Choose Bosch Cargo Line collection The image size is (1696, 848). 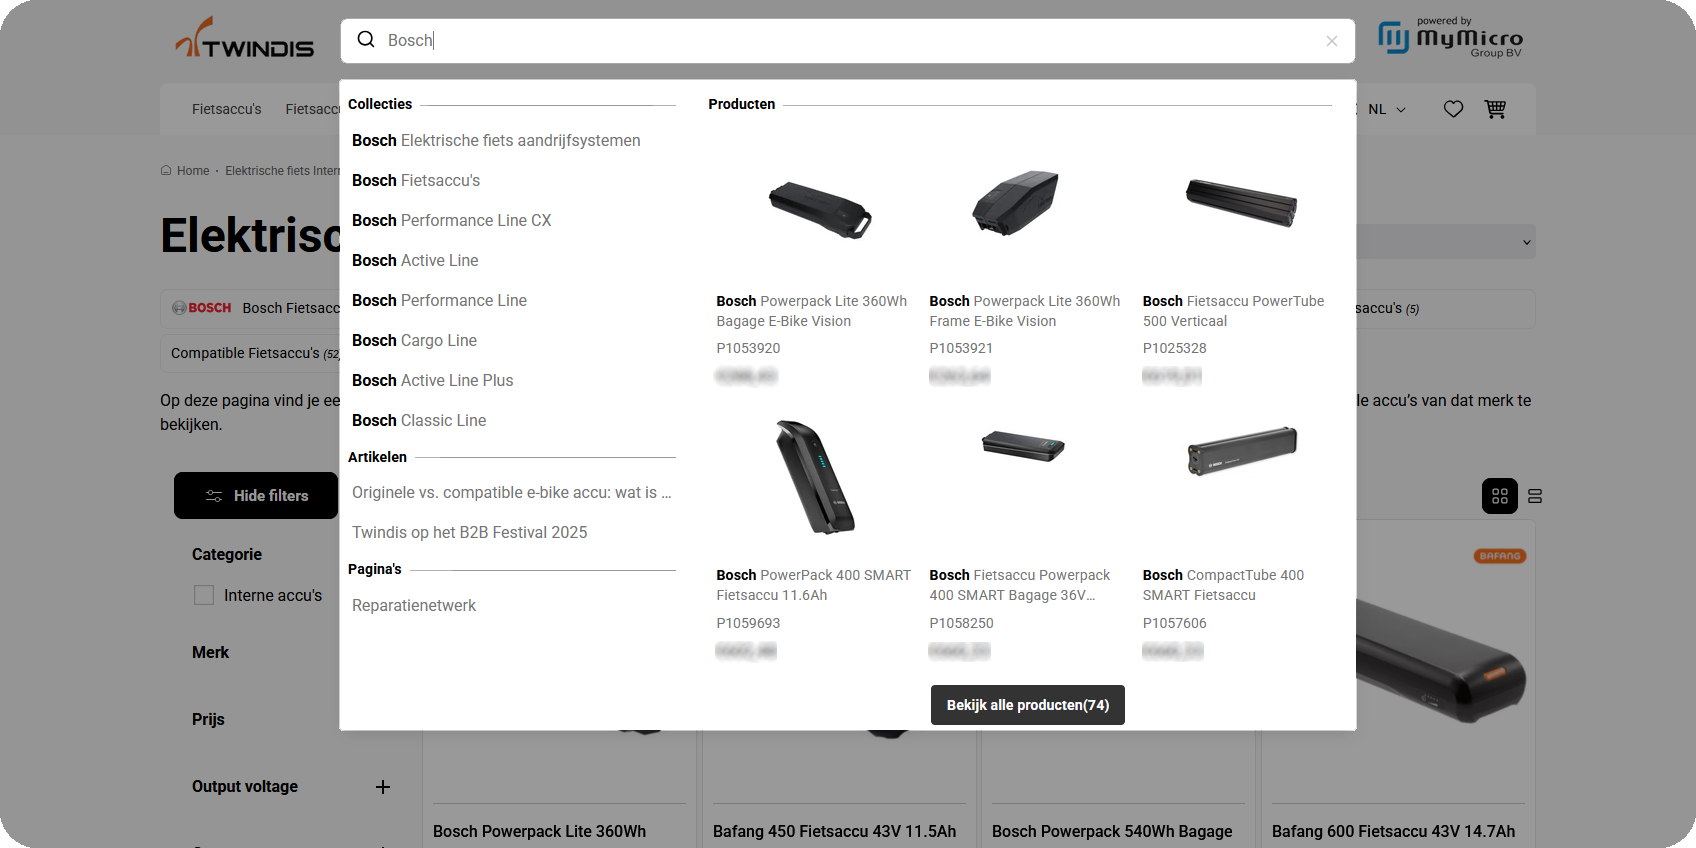coord(414,340)
